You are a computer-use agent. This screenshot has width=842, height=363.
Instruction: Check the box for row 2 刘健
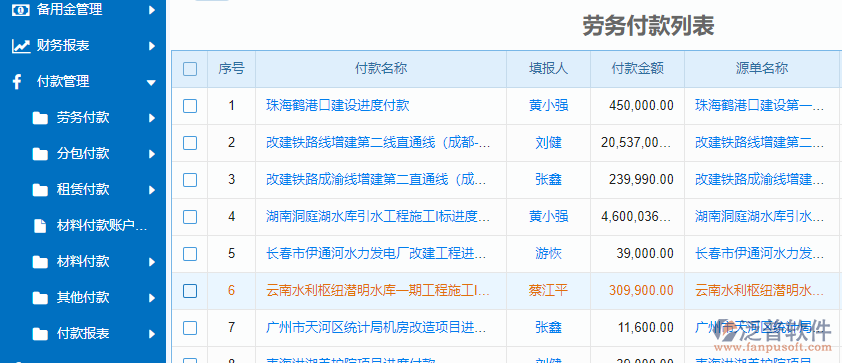190,143
